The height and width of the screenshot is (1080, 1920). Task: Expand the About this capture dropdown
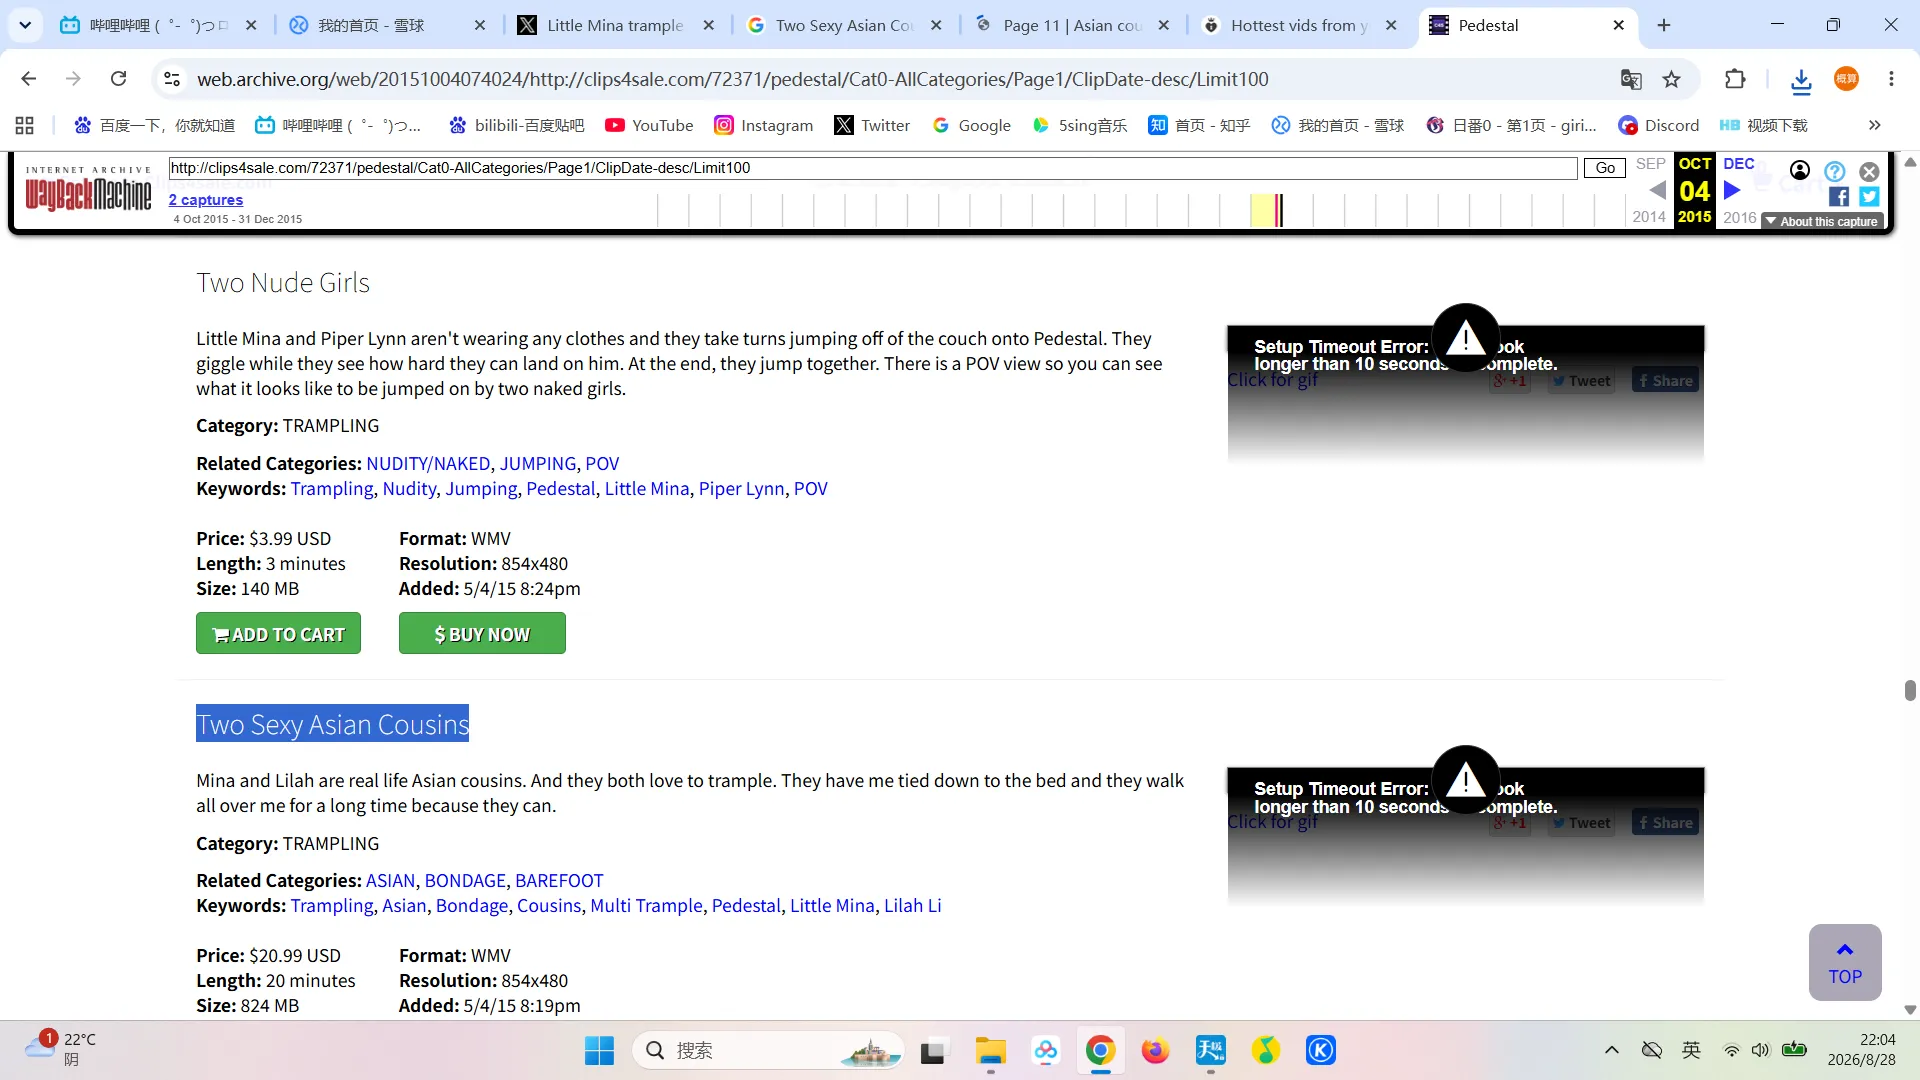coord(1822,222)
